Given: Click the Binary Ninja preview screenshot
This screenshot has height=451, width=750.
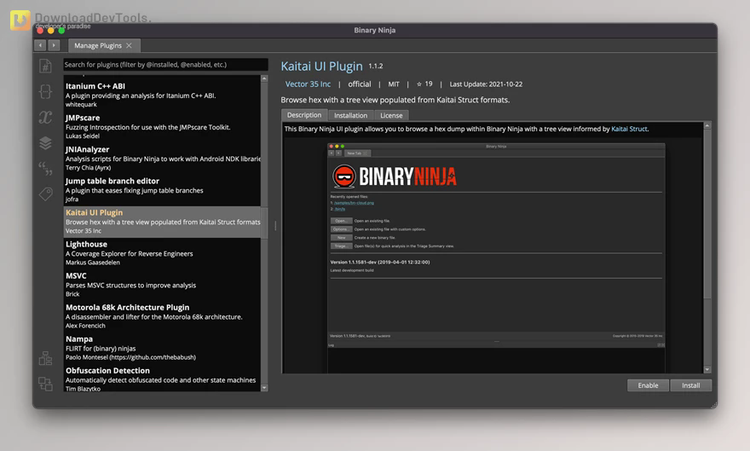Looking at the screenshot, I should click(x=496, y=257).
